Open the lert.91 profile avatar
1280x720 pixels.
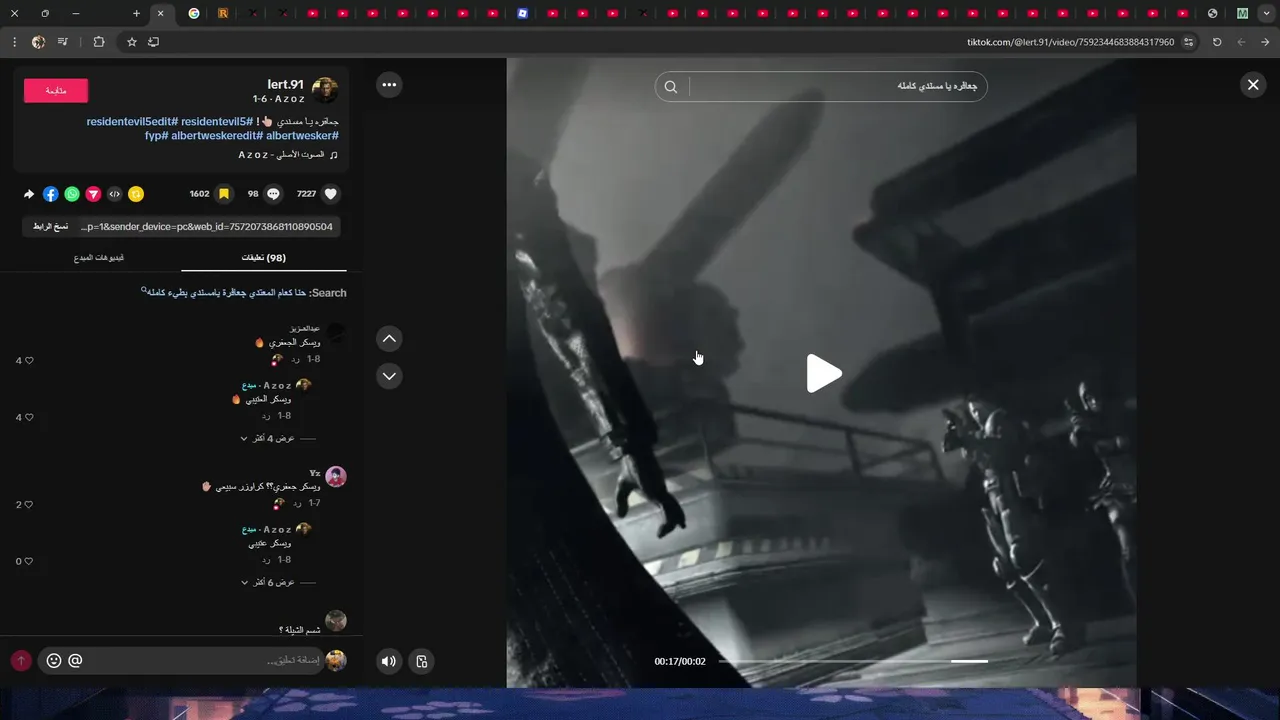tap(325, 91)
